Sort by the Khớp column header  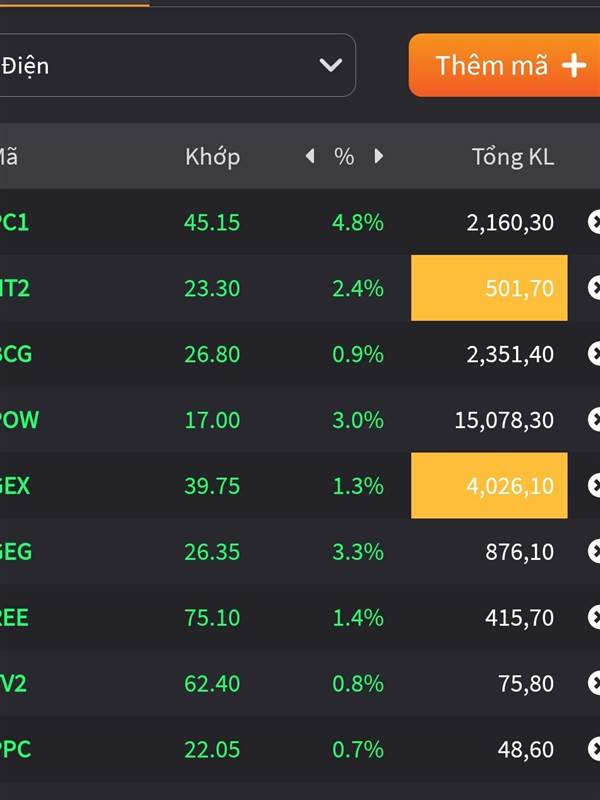coord(212,157)
